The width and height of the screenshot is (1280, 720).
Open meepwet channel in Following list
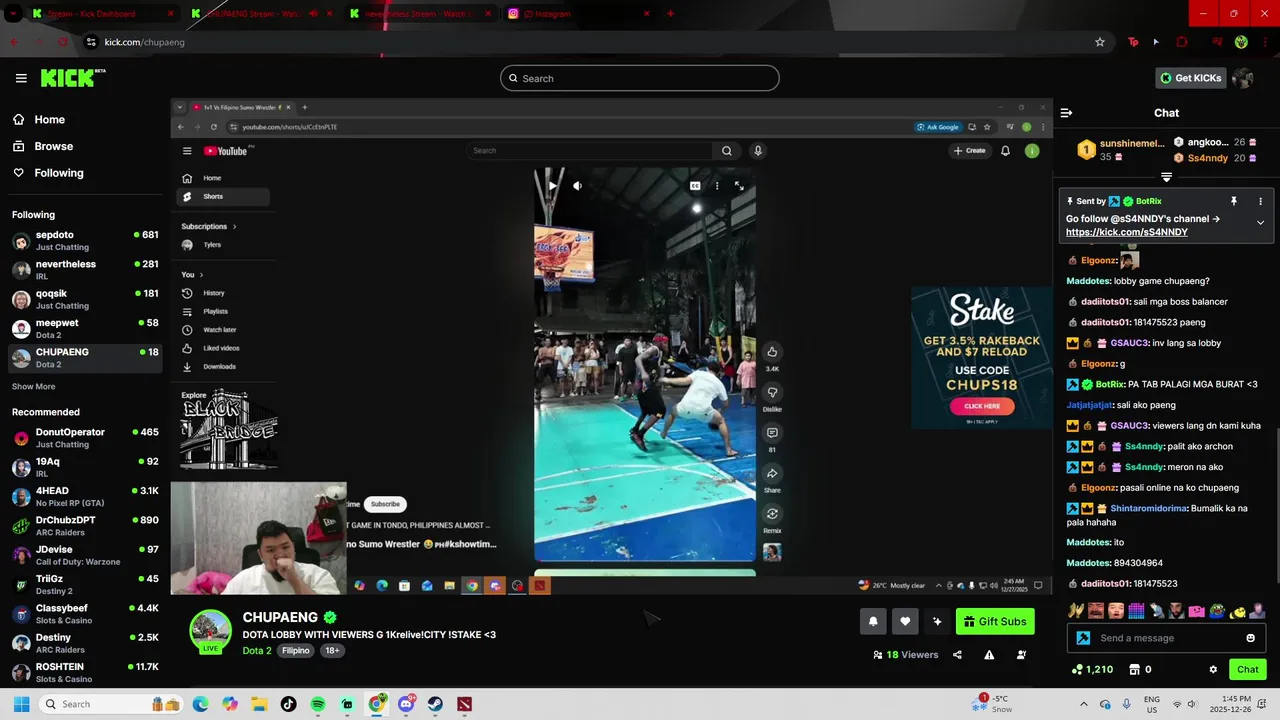pos(85,328)
